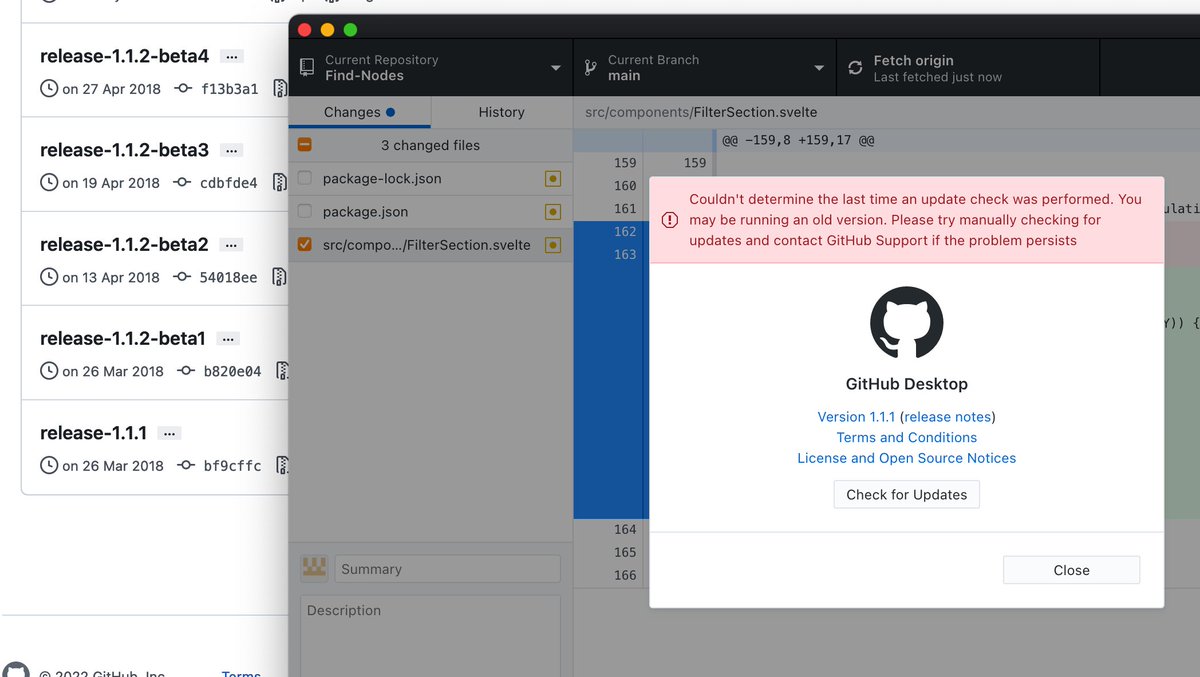The height and width of the screenshot is (677, 1200).
Task: Select the Changes tab
Action: point(353,112)
